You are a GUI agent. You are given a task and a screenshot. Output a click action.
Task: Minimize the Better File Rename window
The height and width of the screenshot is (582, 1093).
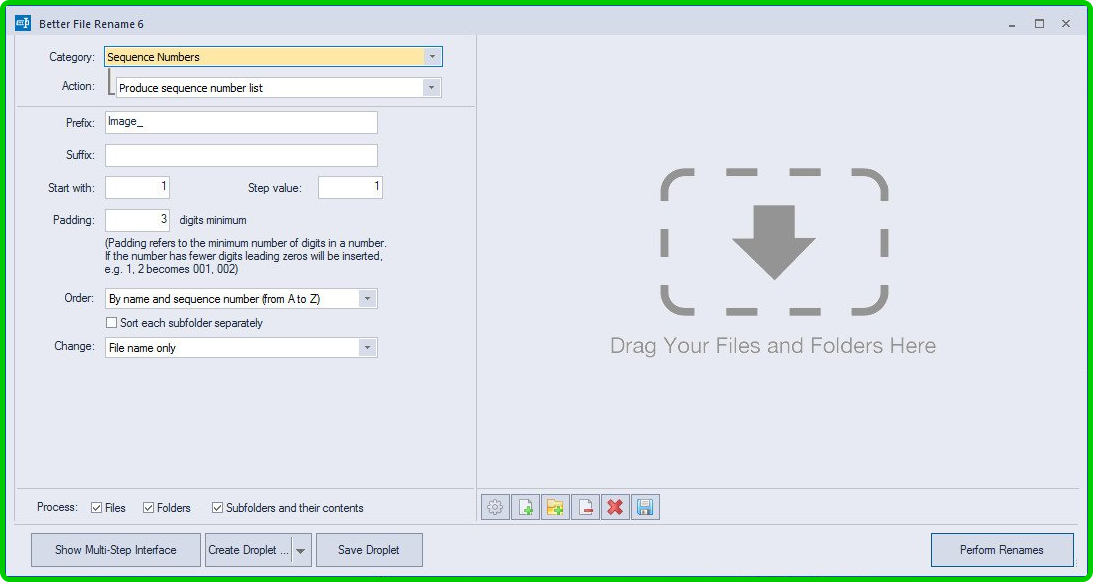(1011, 24)
